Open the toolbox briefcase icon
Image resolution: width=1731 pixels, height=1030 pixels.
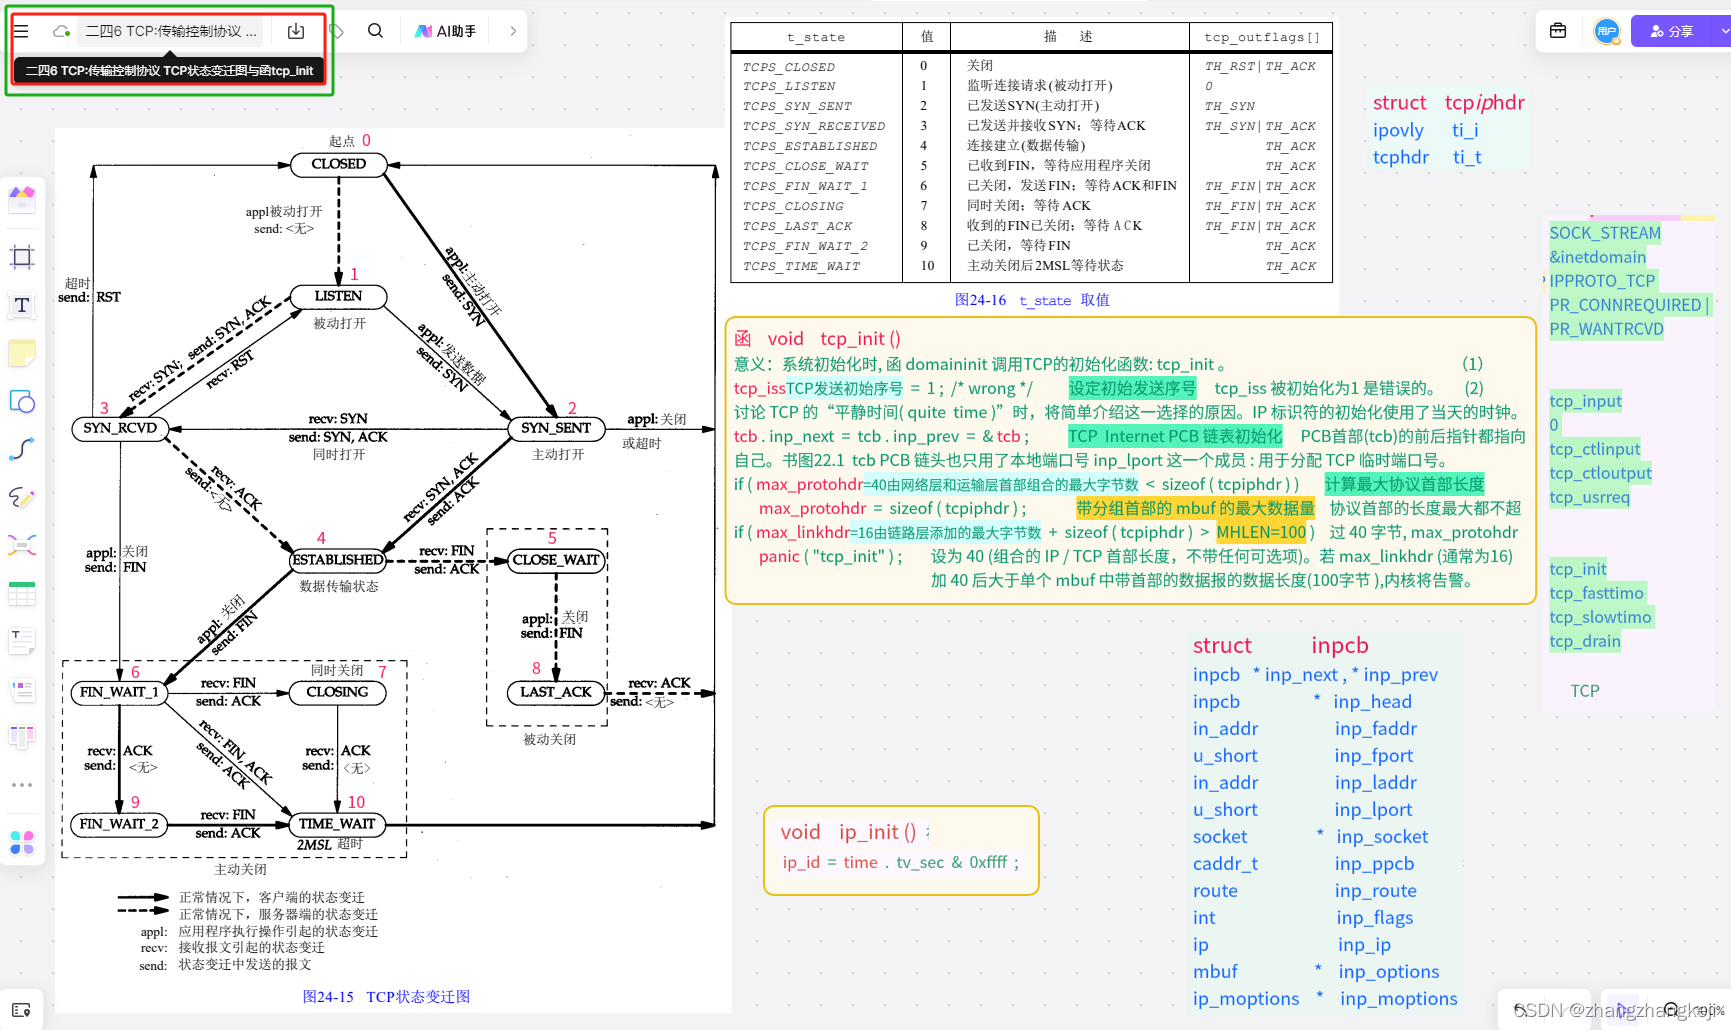(1558, 31)
